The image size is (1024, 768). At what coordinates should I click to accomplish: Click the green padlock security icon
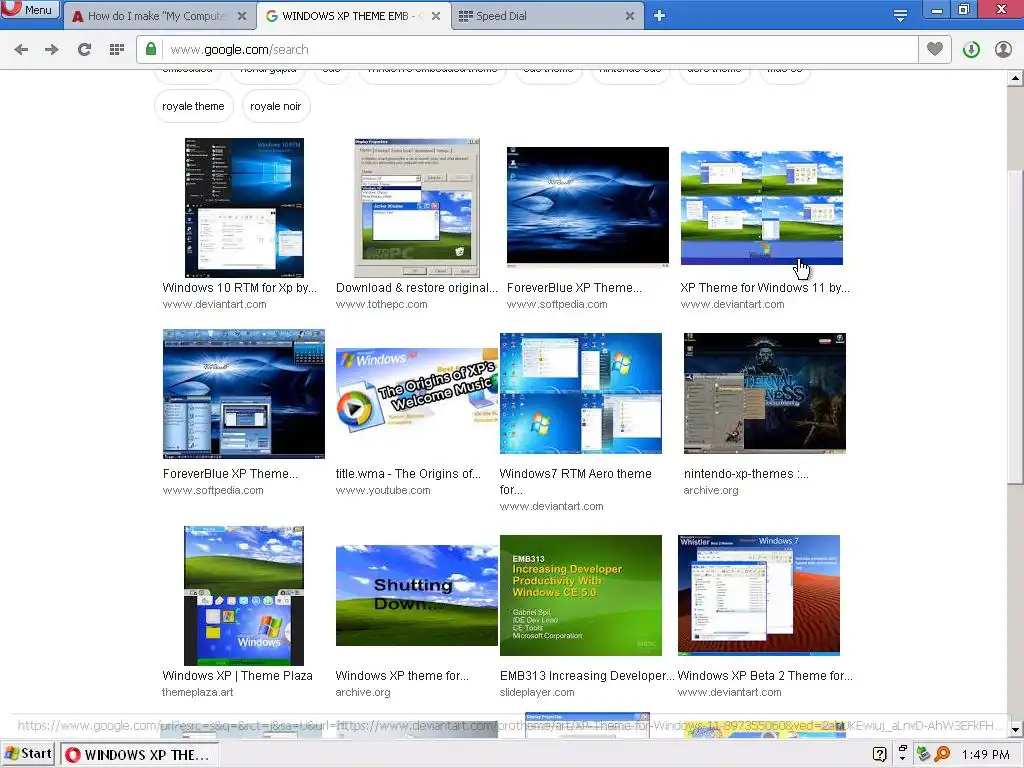tap(151, 50)
